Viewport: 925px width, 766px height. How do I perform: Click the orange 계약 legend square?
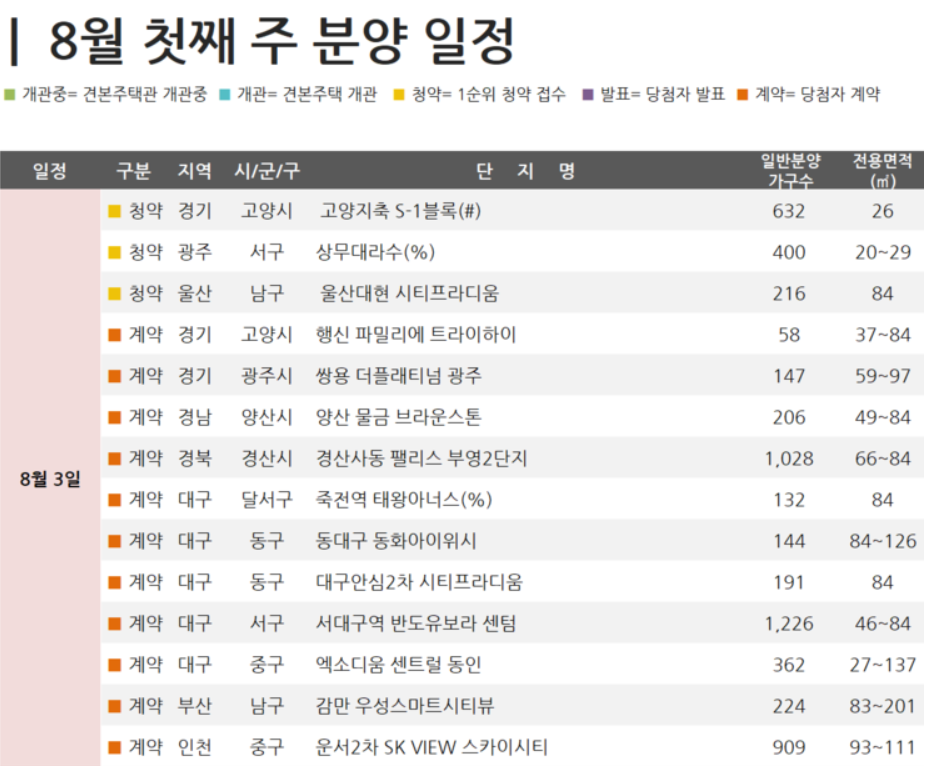743,94
